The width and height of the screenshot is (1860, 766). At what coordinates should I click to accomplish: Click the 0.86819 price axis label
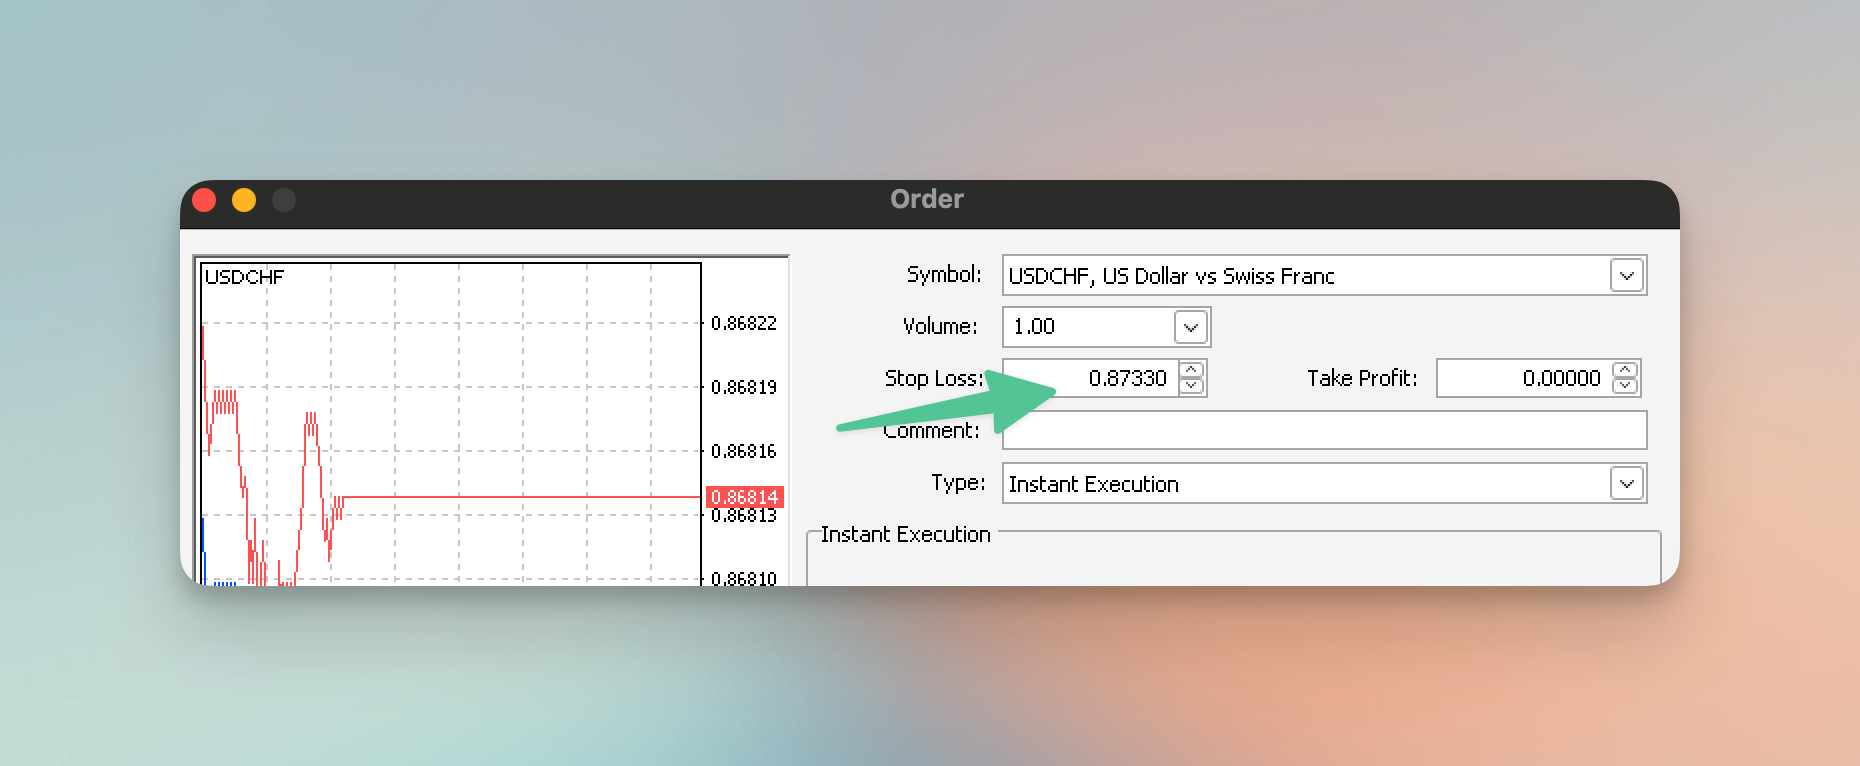tap(743, 387)
